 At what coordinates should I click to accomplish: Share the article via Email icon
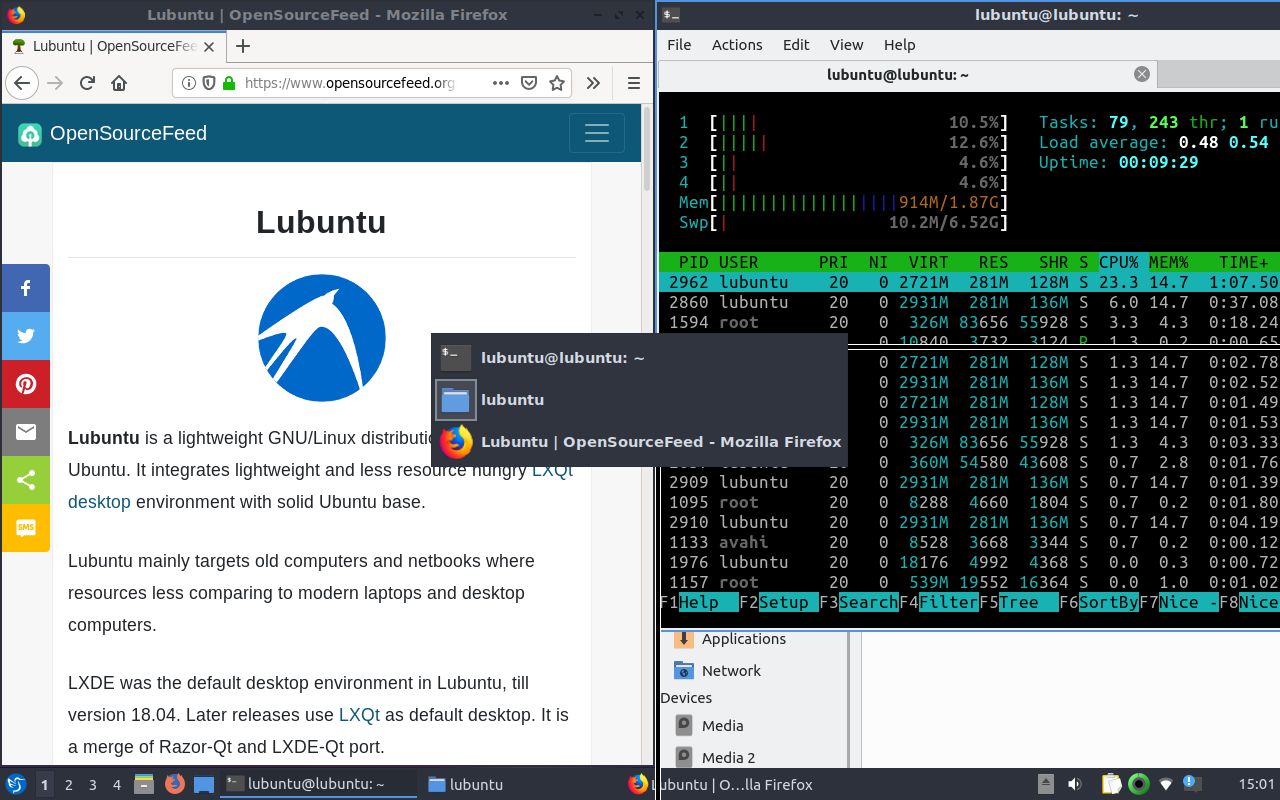click(x=25, y=432)
